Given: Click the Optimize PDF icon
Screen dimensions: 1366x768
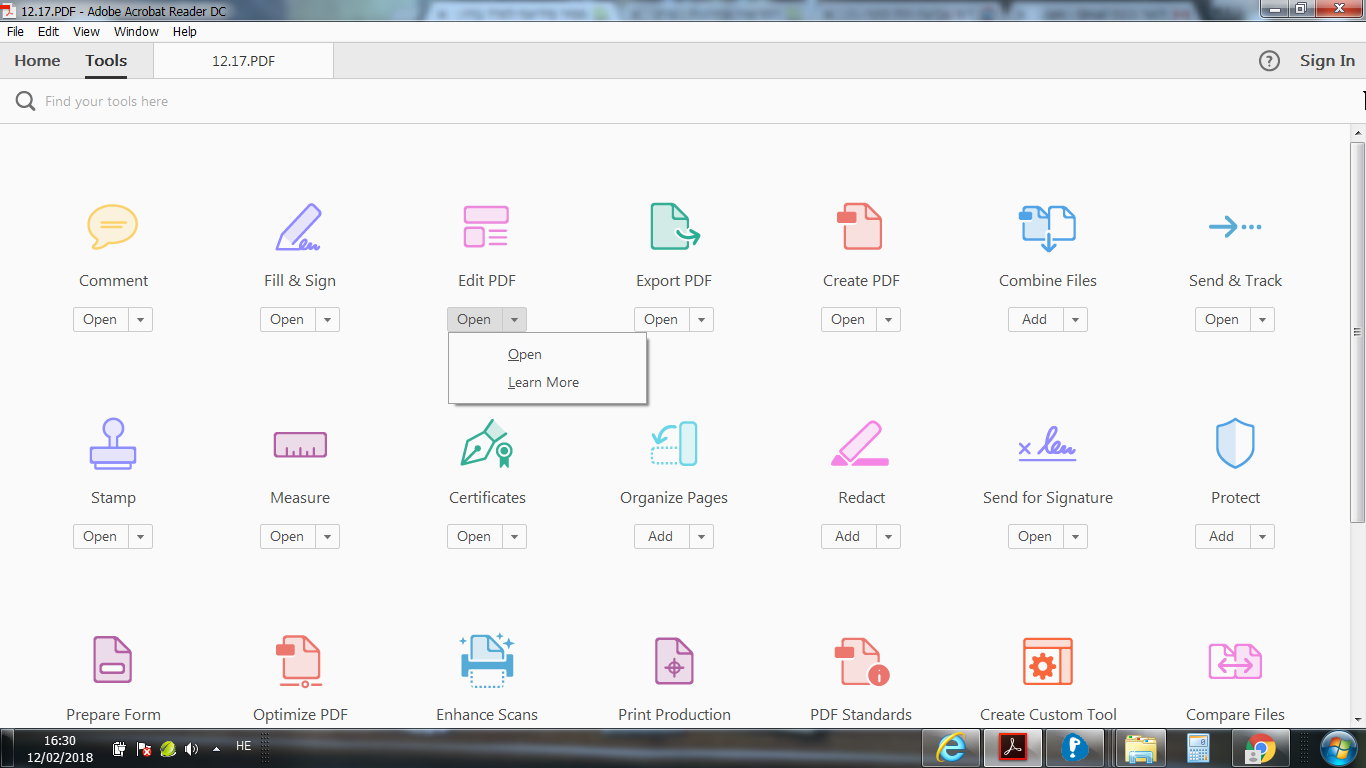Looking at the screenshot, I should (299, 662).
